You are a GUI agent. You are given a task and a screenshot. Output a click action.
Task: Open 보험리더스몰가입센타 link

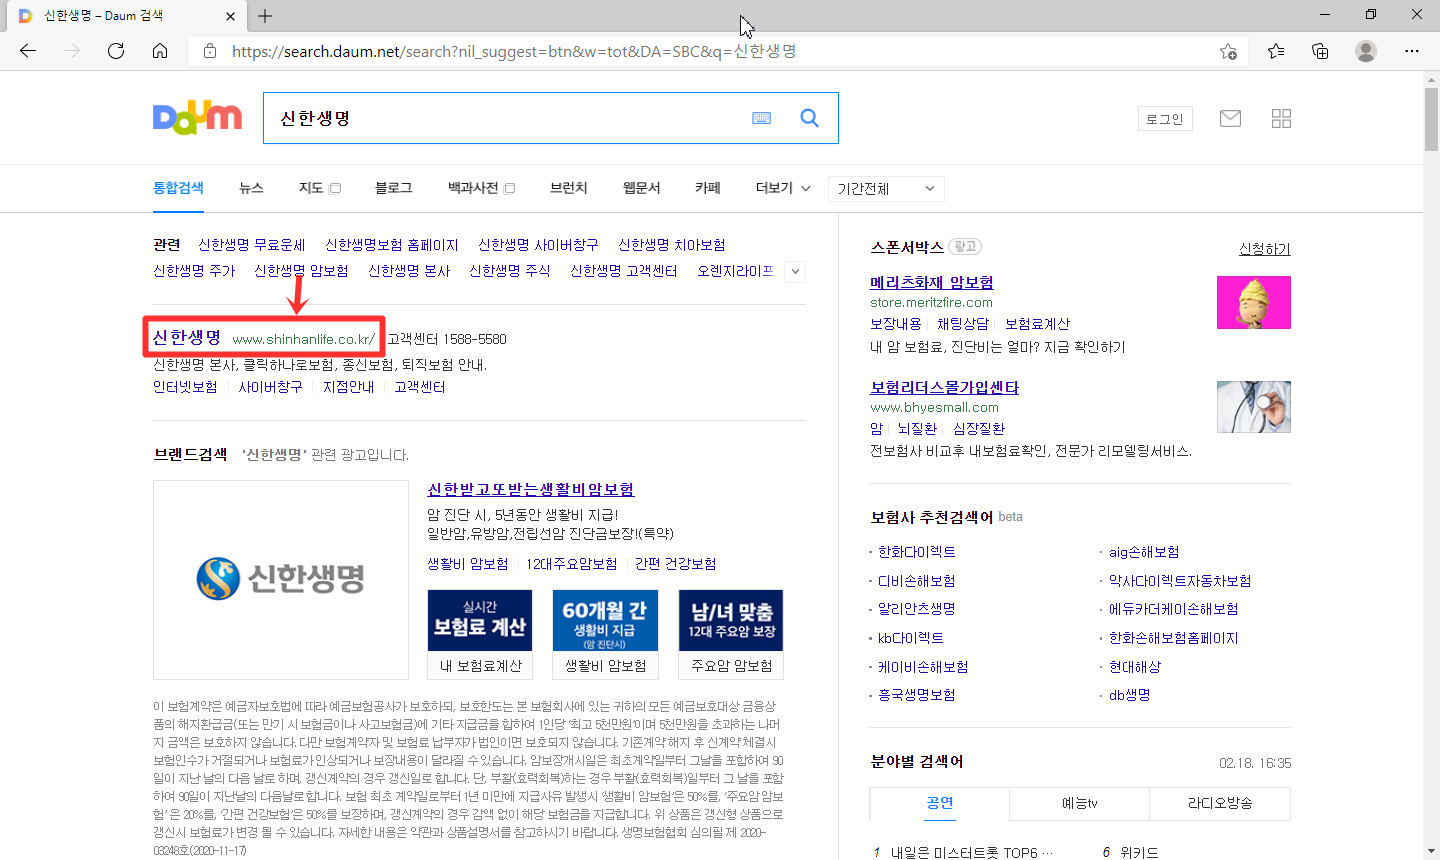point(945,388)
